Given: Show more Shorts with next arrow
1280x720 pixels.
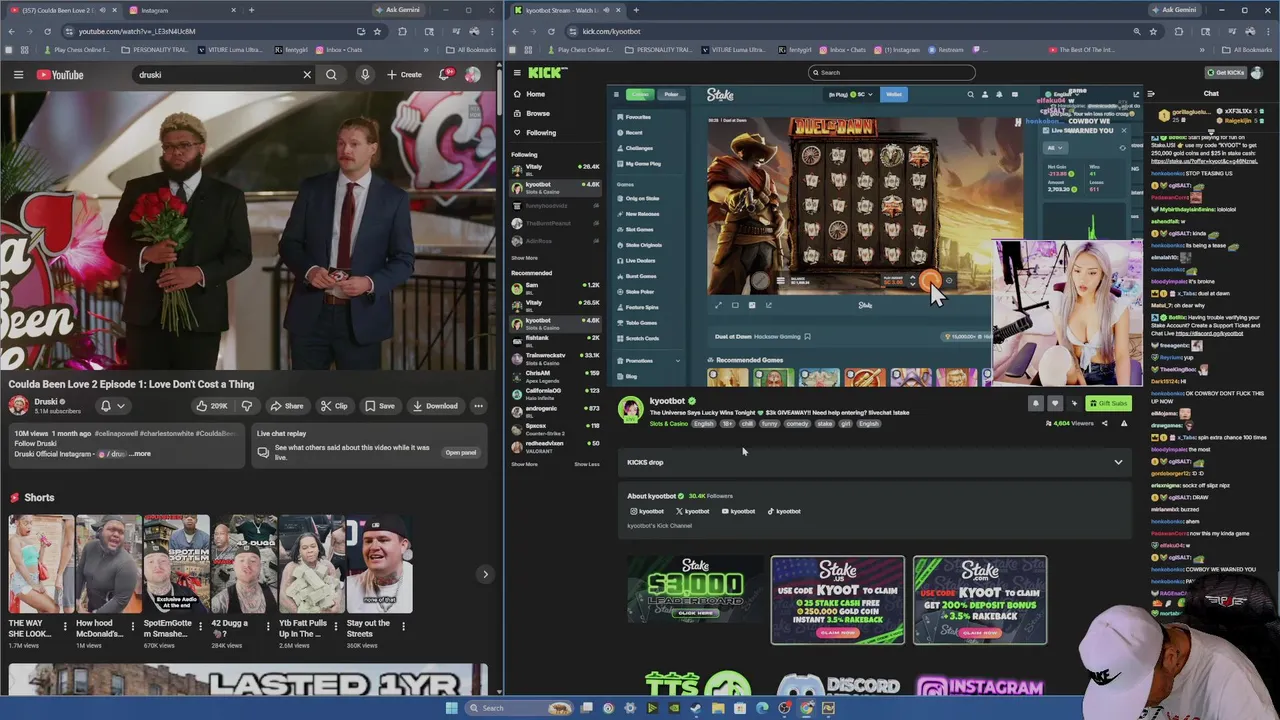Looking at the screenshot, I should coord(485,574).
